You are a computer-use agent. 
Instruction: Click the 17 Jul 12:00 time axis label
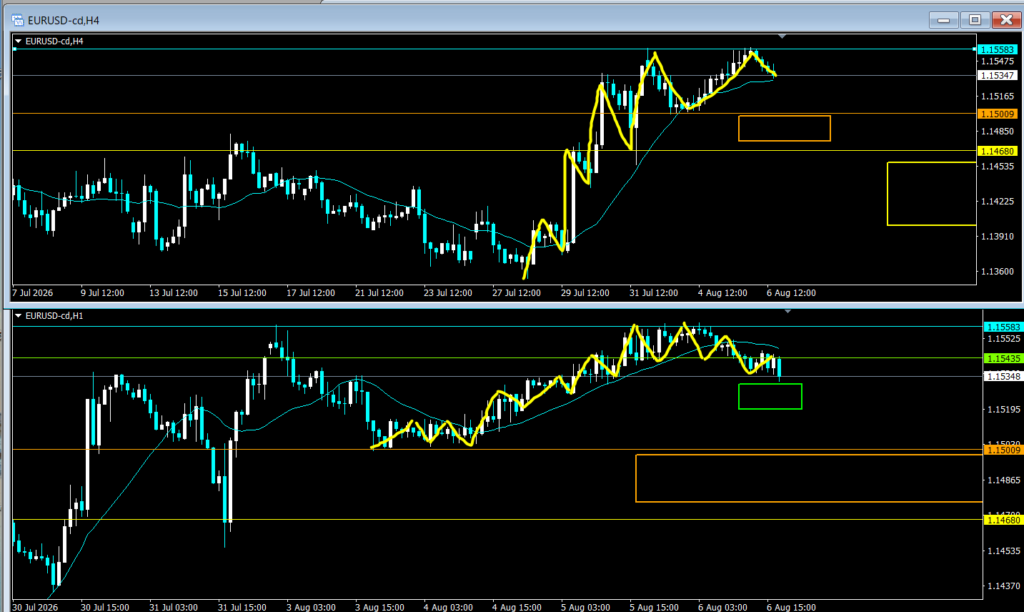(x=310, y=293)
